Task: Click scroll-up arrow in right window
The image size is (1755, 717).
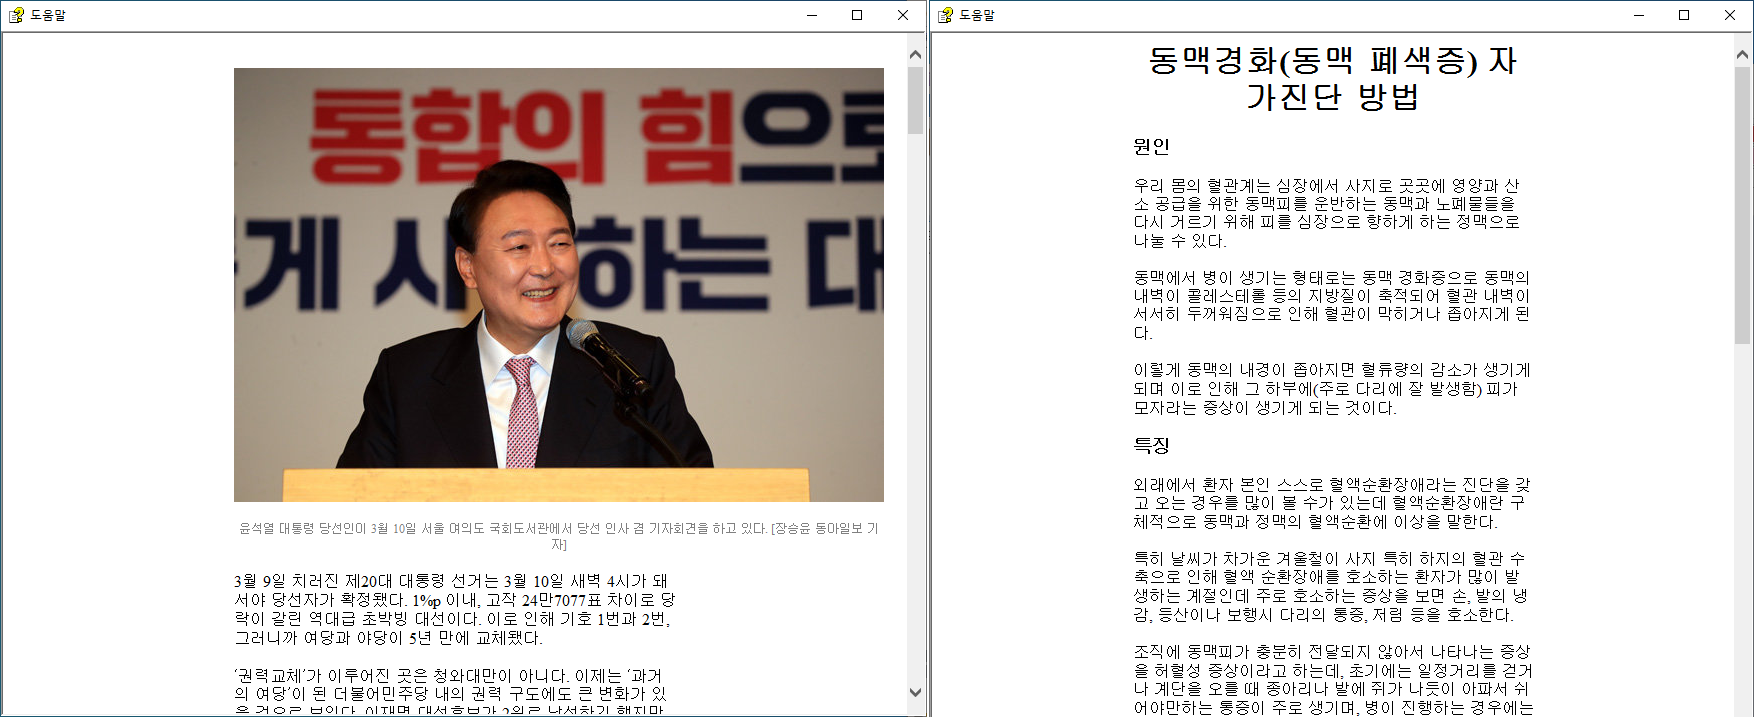Action: click(1743, 55)
